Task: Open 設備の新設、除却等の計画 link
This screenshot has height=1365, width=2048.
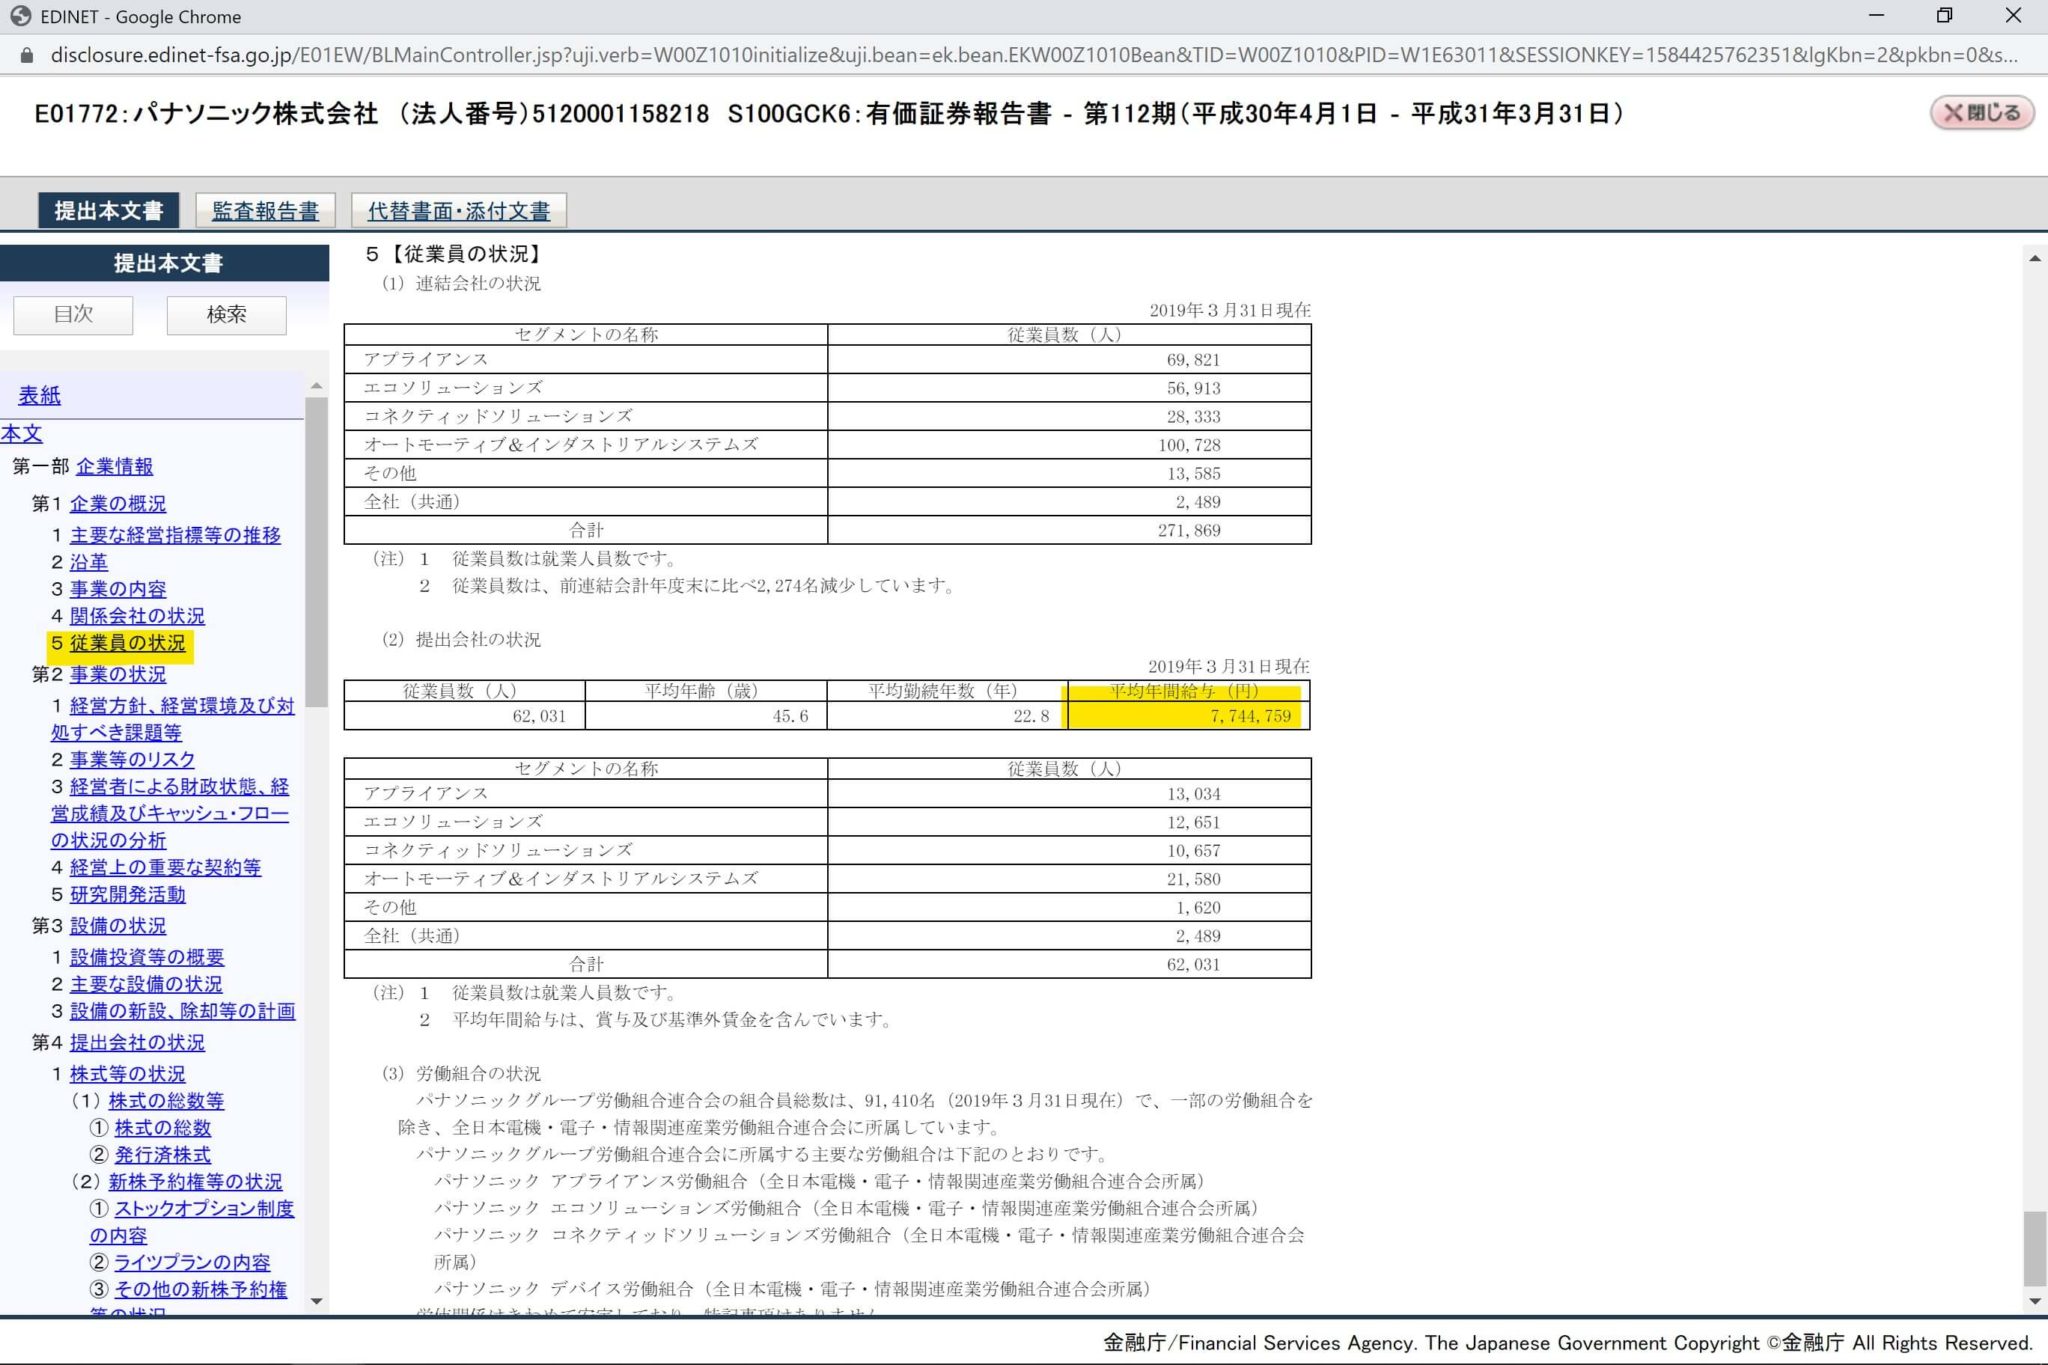Action: click(183, 1012)
